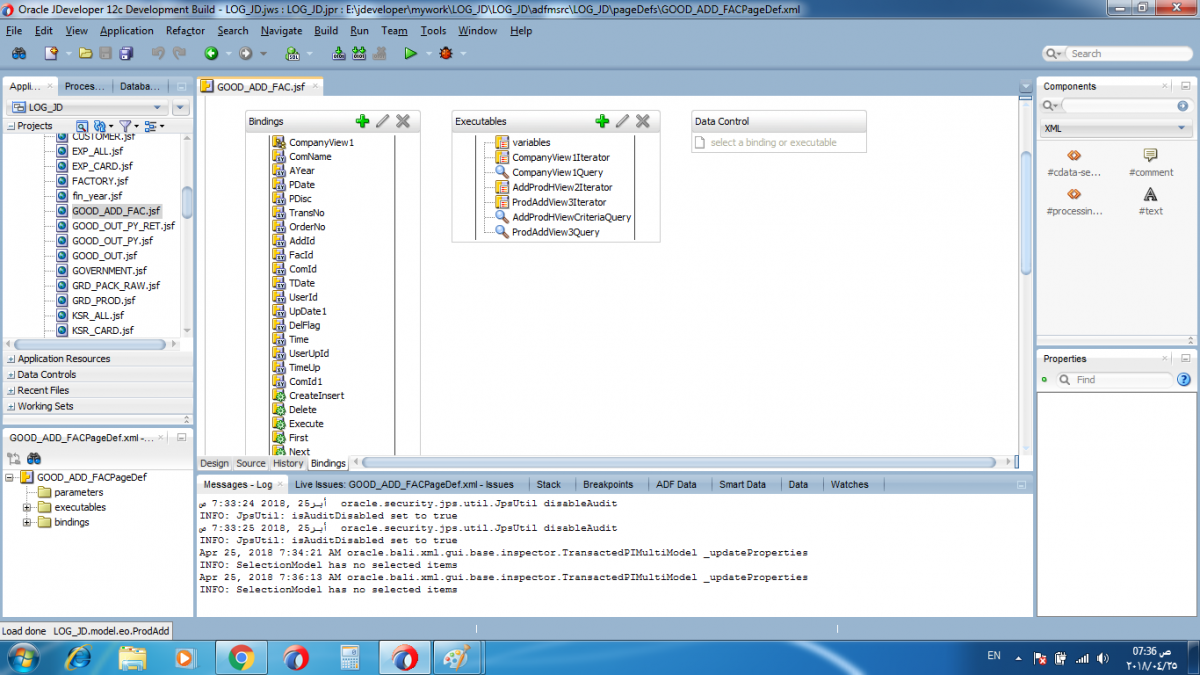
Task: Switch to the Source editor tab
Action: (x=250, y=463)
